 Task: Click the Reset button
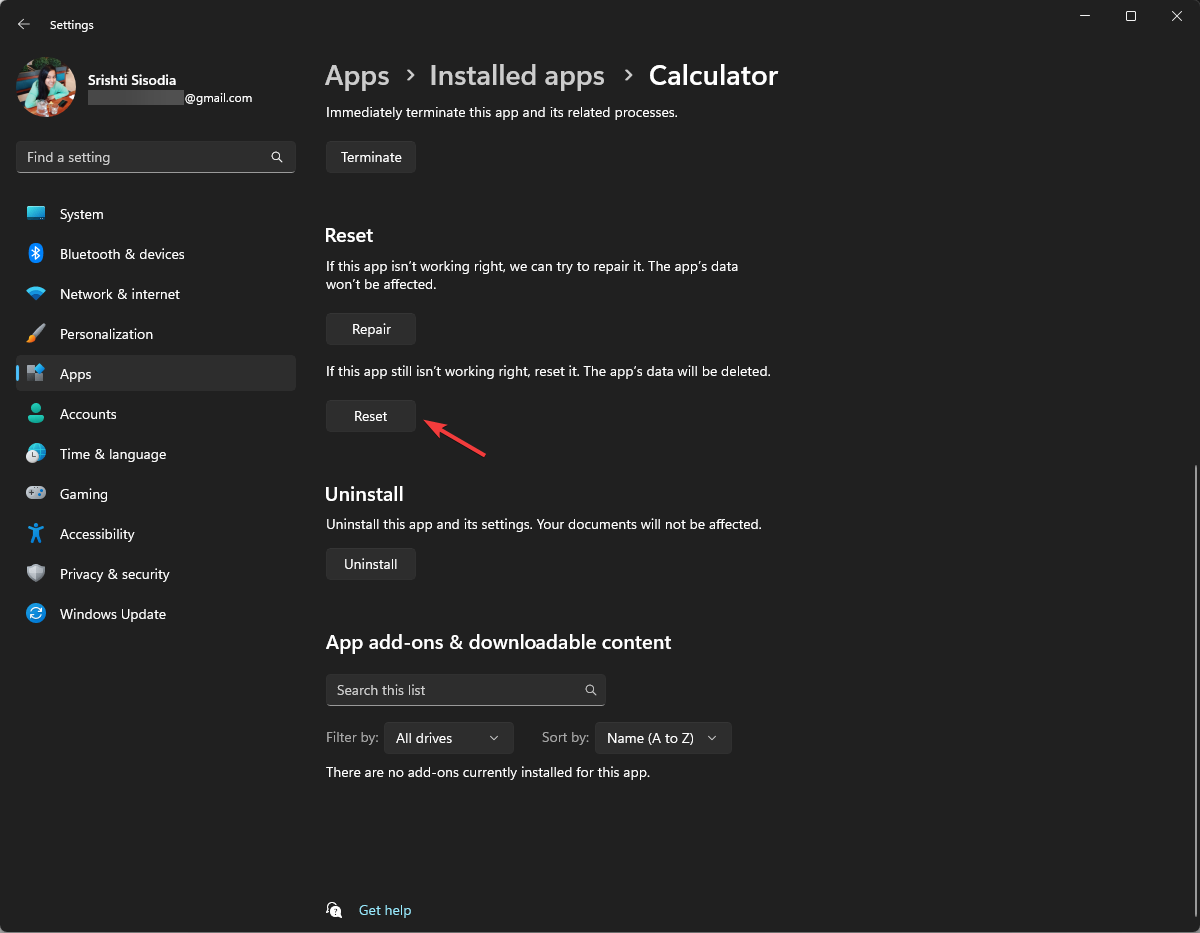click(371, 416)
